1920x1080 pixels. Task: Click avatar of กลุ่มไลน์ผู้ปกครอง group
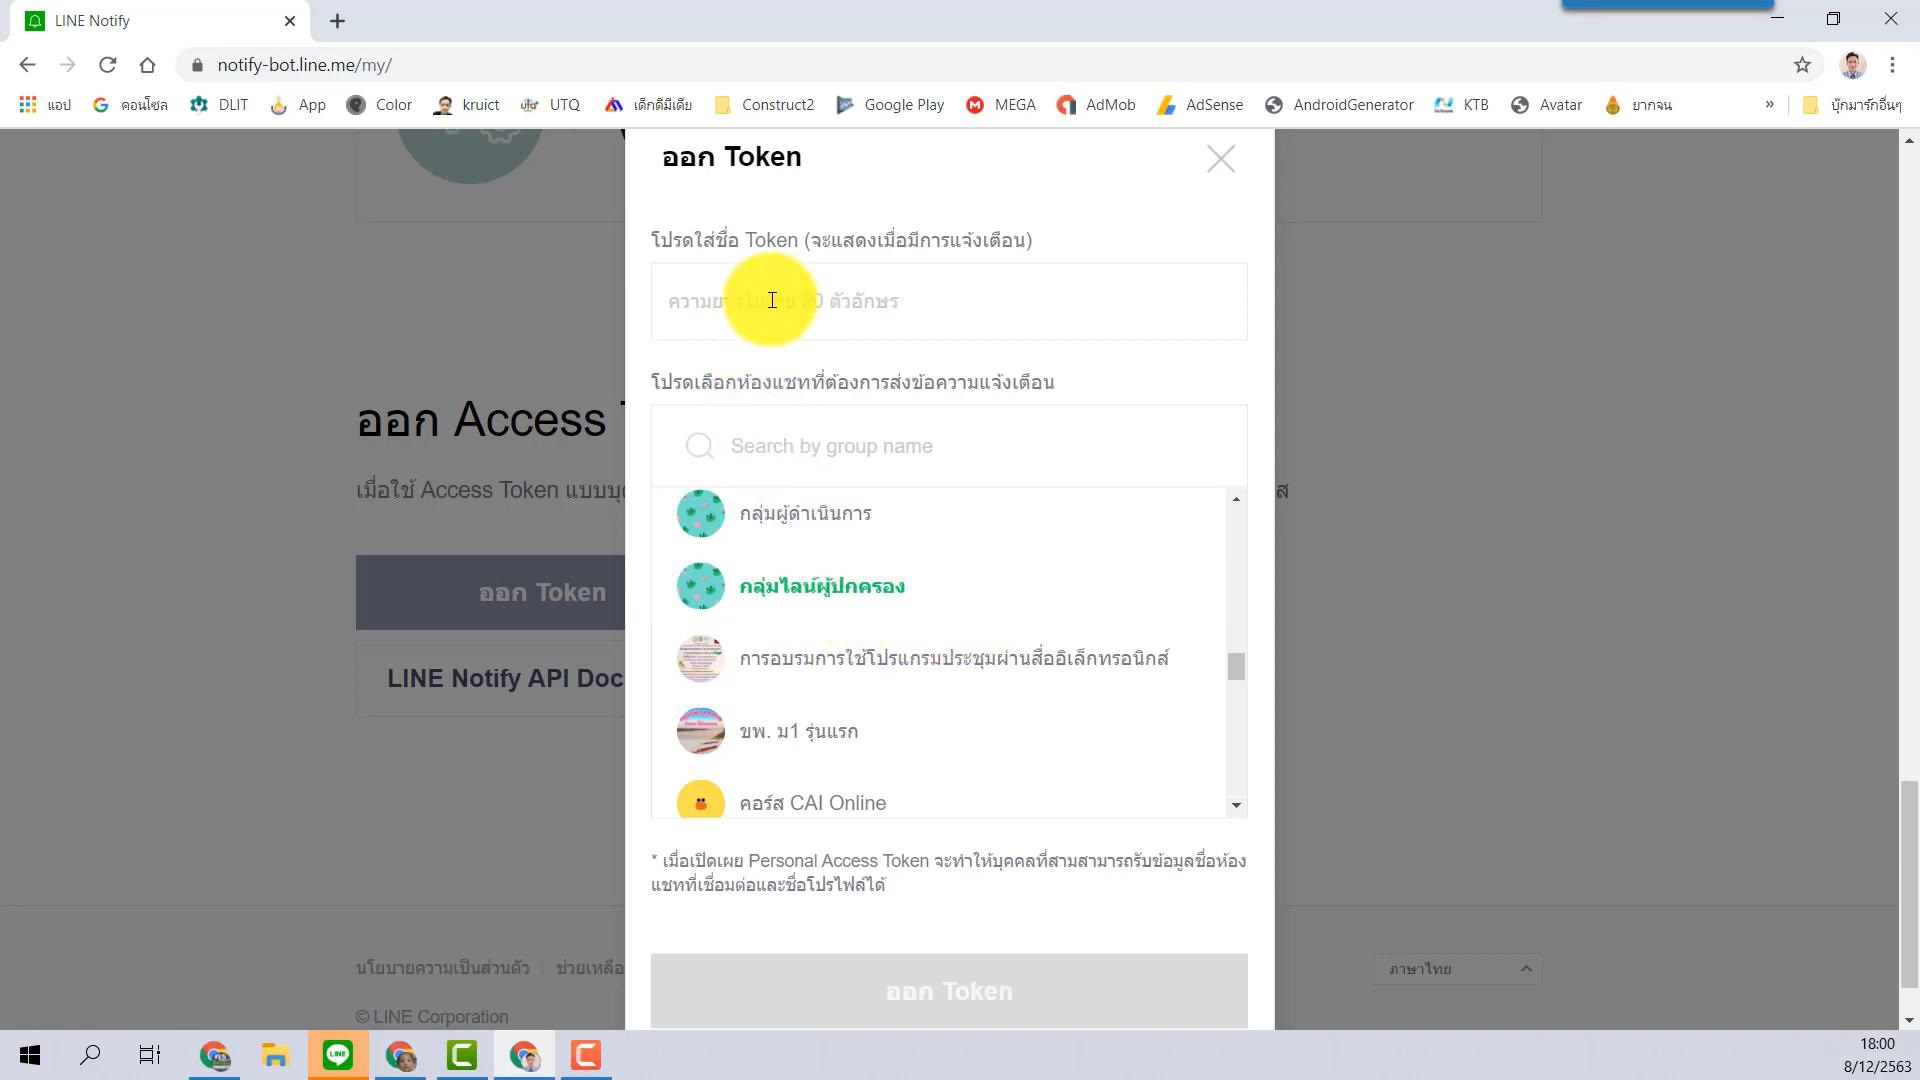(x=700, y=586)
